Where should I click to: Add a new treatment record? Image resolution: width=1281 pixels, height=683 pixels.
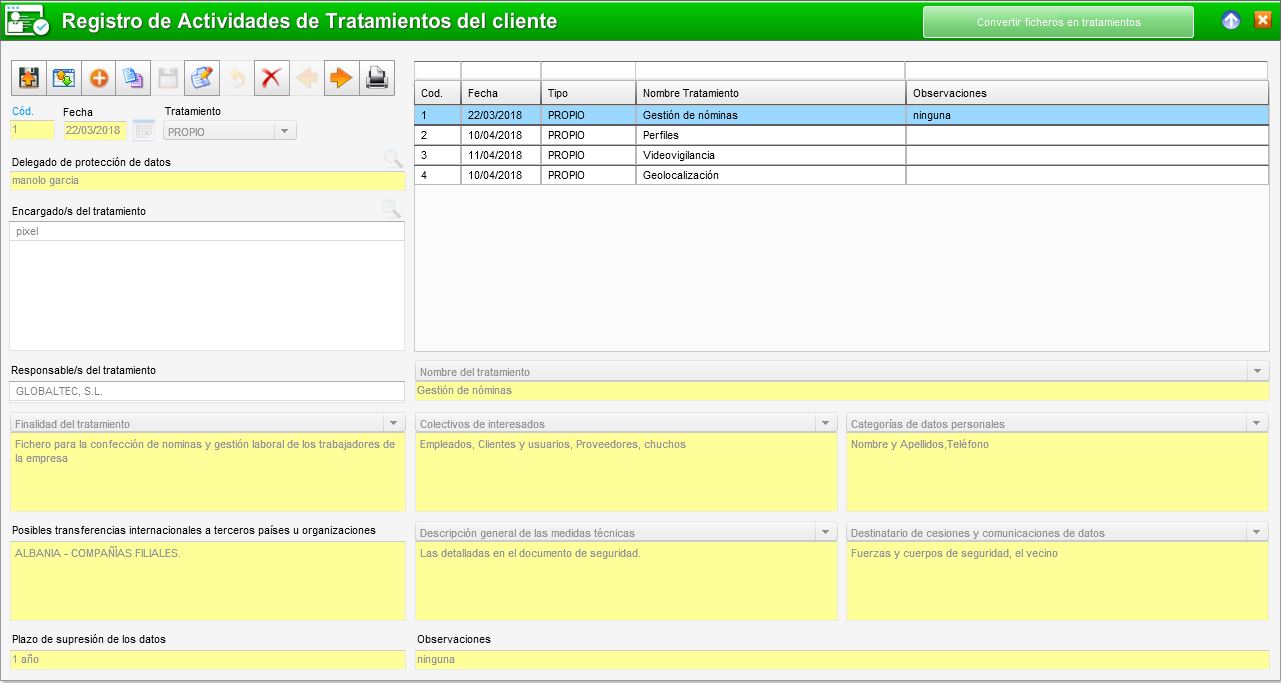(98, 77)
